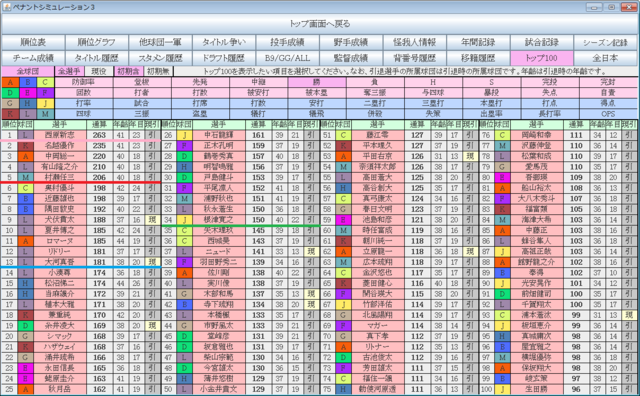Select team B blue swatch filter
Image resolution: width=640 pixels, height=396 pixels.
[x=28, y=82]
